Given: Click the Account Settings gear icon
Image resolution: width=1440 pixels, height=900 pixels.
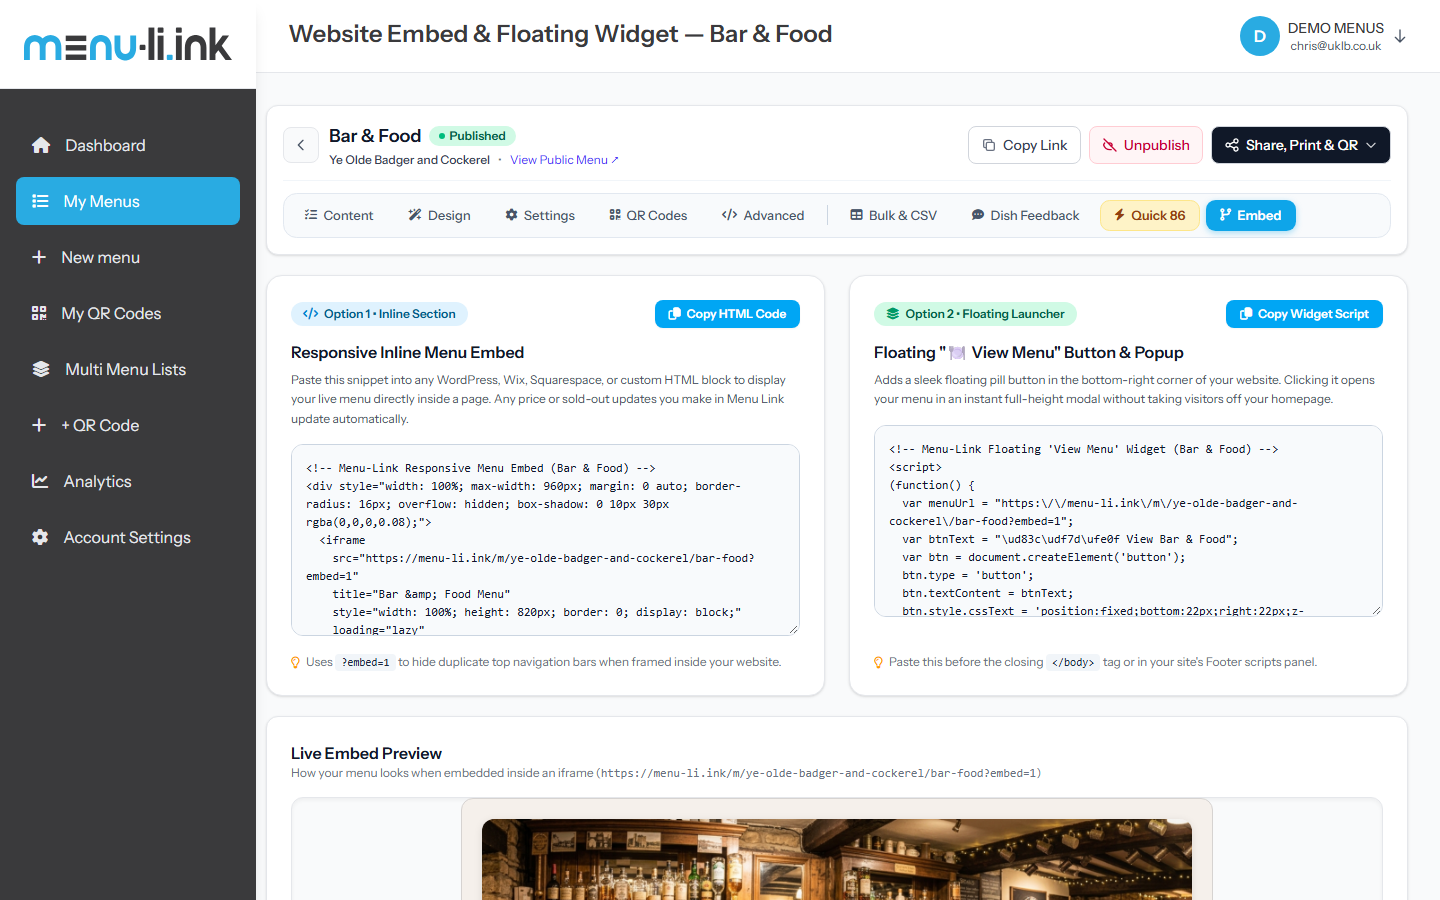Looking at the screenshot, I should coord(40,537).
